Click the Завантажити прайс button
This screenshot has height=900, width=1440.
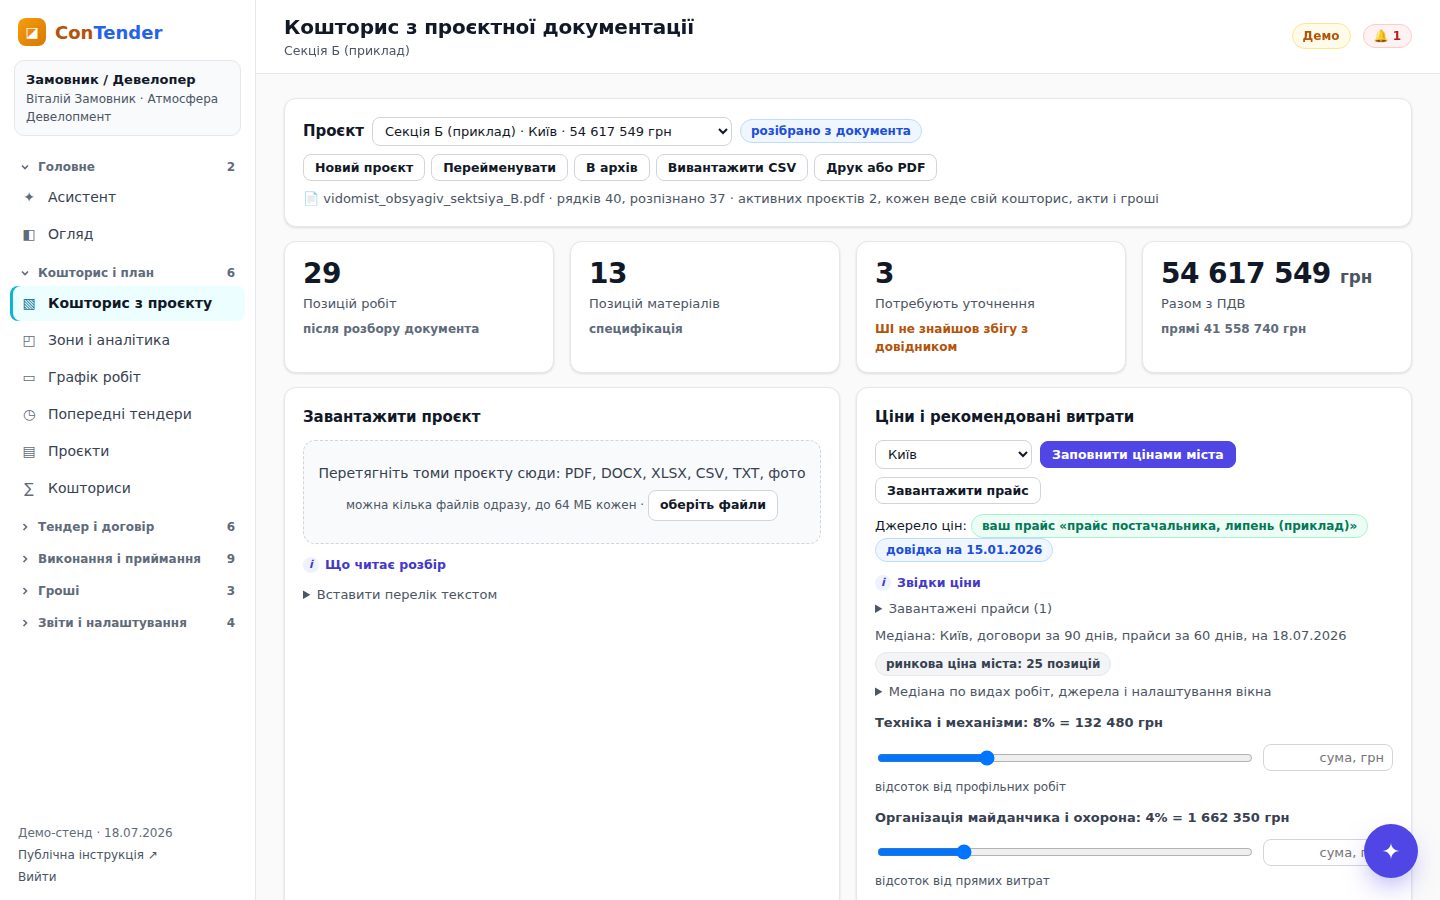[958, 490]
